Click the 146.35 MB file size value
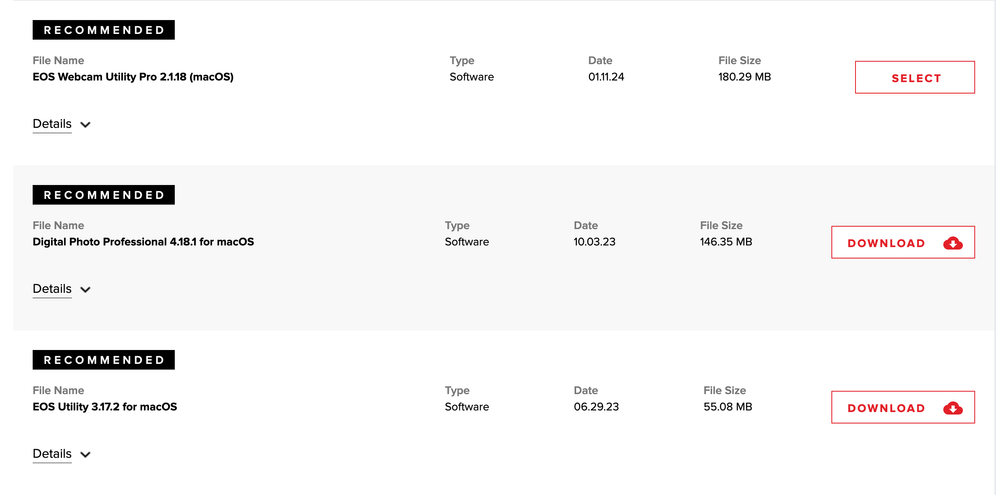The width and height of the screenshot is (998, 495). point(726,241)
